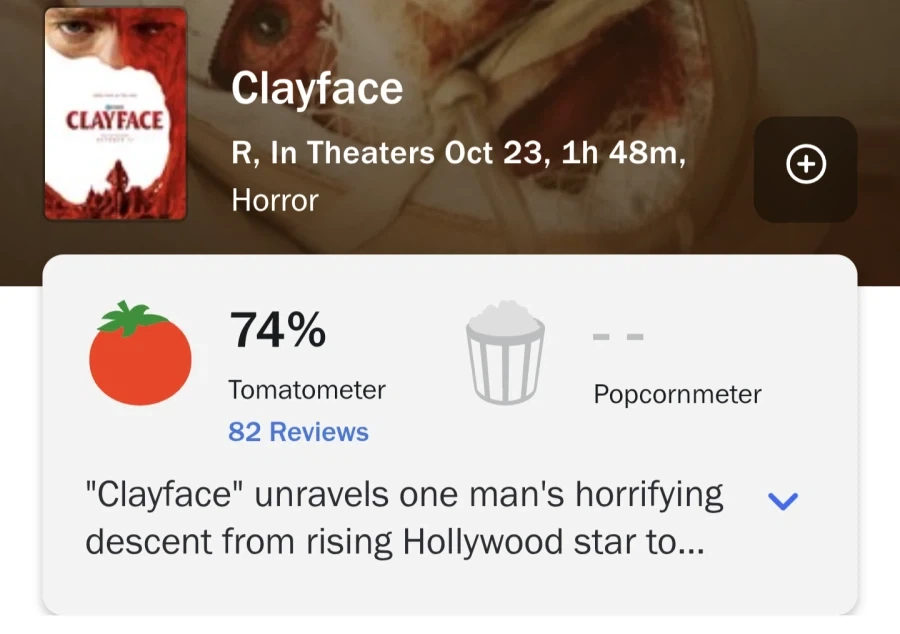Tap the Horror genre text
The image size is (900, 634).
coord(274,200)
